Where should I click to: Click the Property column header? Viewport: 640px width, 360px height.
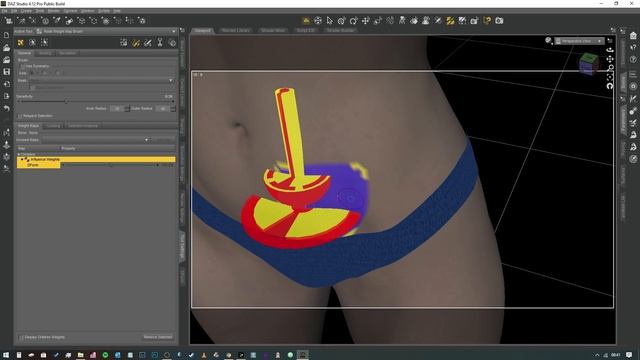pos(118,149)
